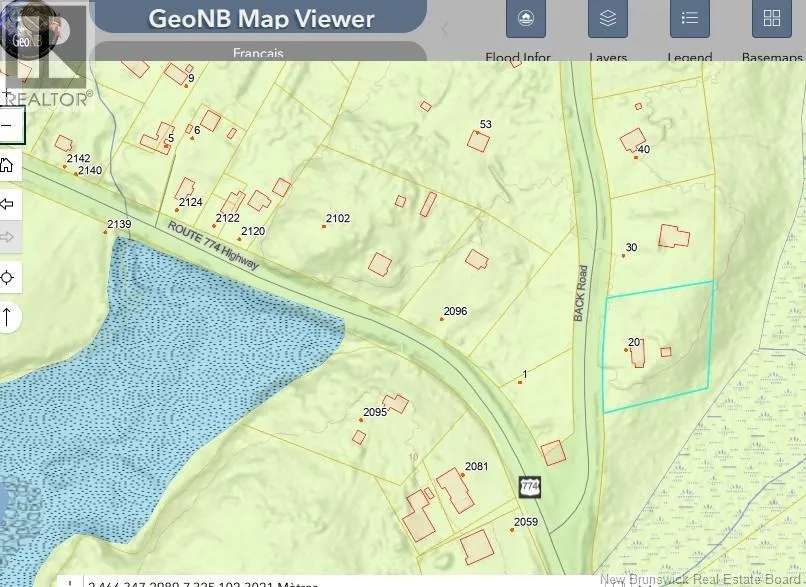806x587 pixels.
Task: Click the Route 774 highway shield marker
Action: pos(530,487)
